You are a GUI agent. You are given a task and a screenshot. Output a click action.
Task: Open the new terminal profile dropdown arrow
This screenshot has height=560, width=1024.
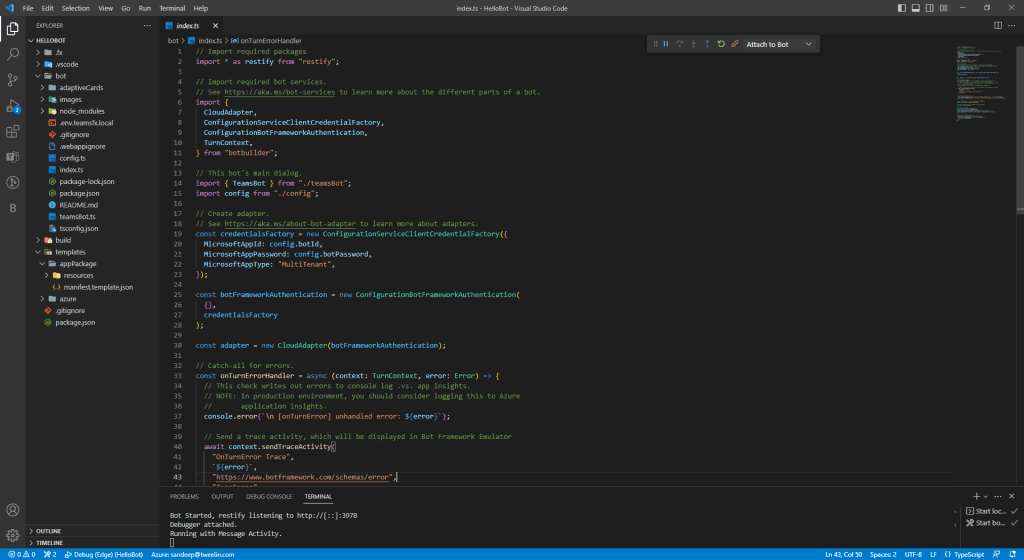985,496
